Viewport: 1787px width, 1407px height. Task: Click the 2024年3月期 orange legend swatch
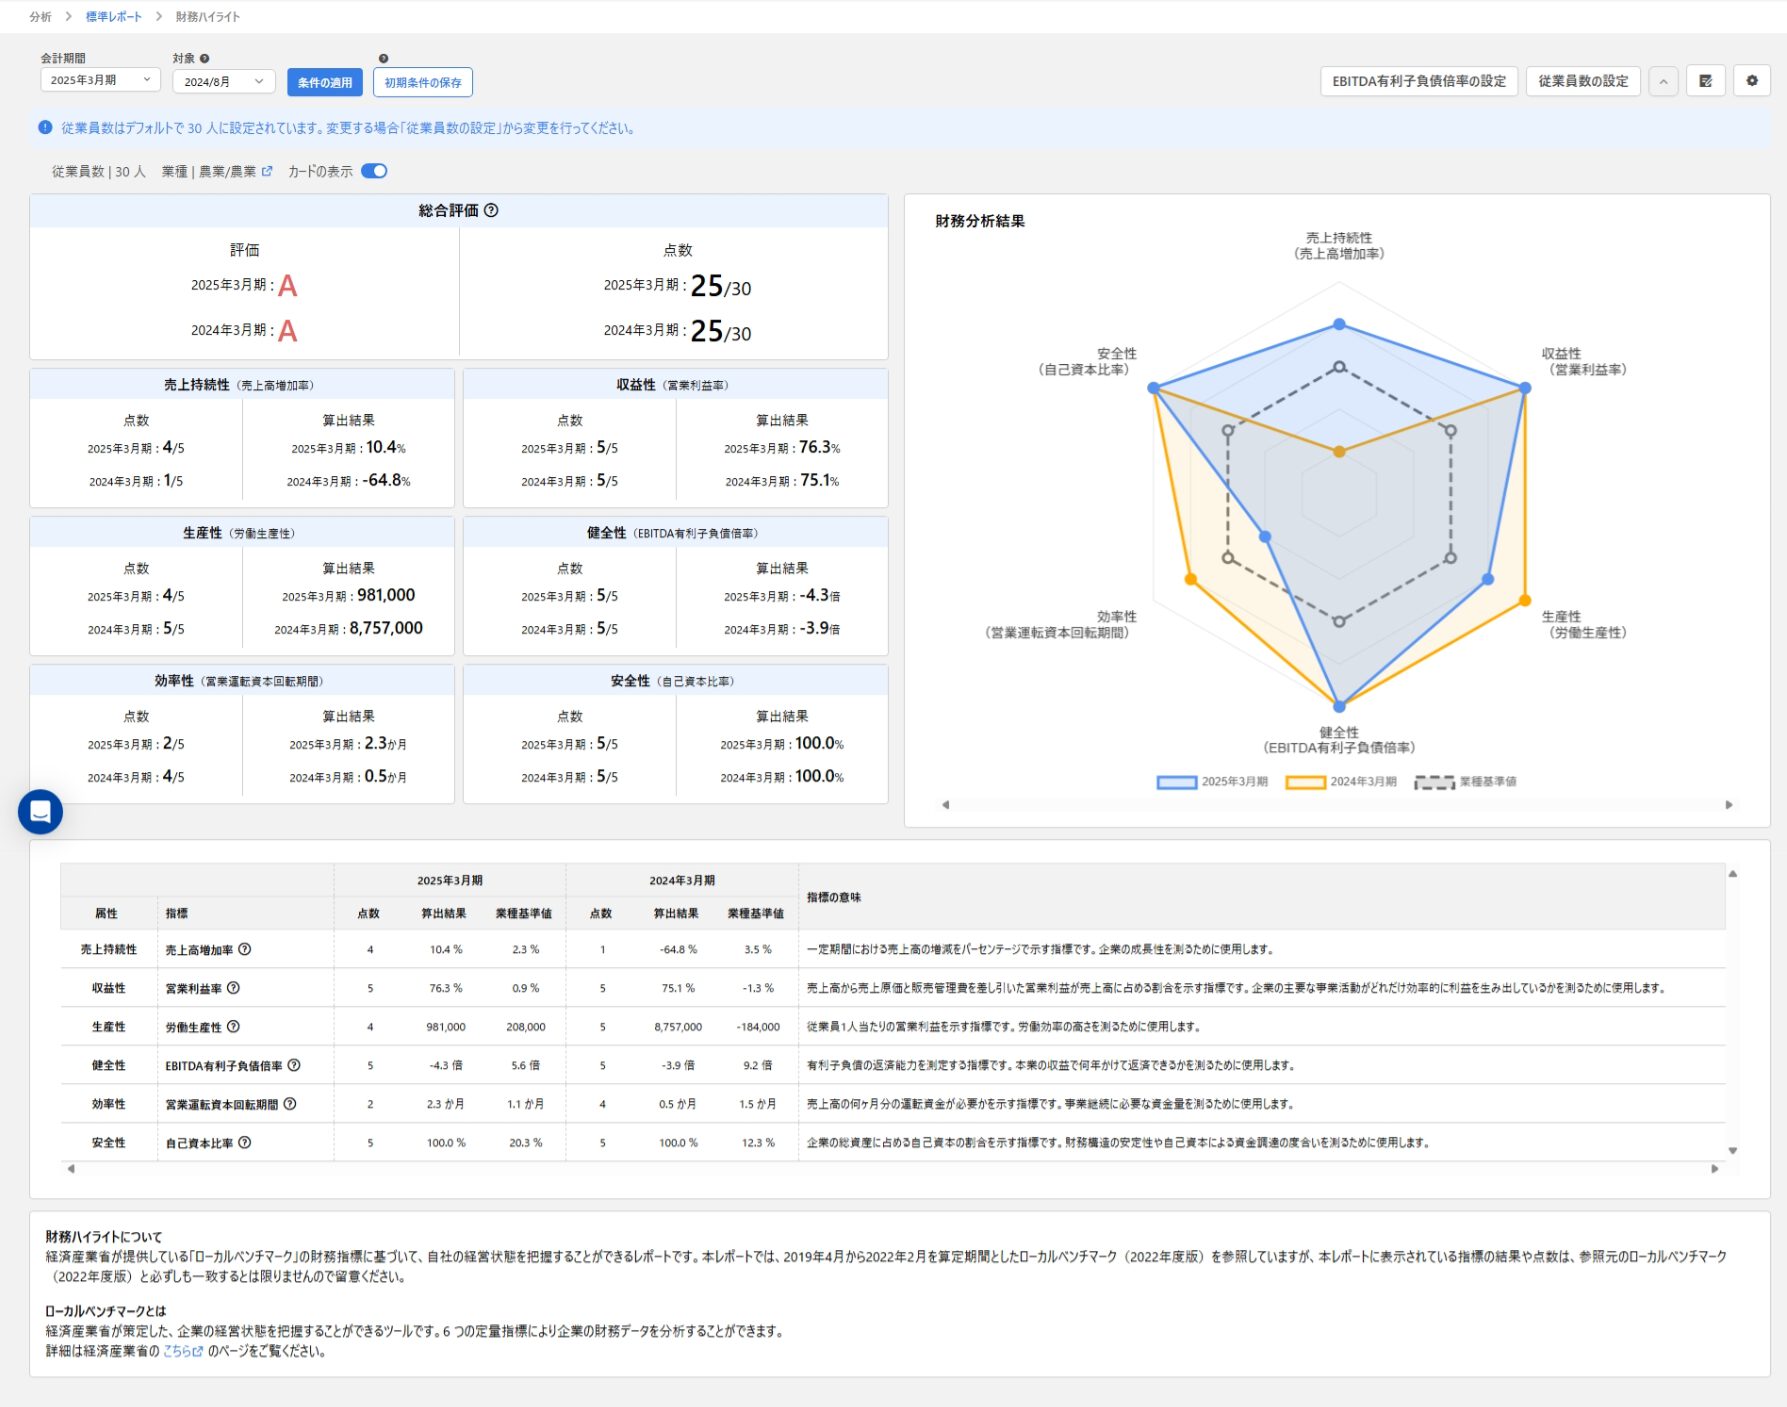point(1305,782)
